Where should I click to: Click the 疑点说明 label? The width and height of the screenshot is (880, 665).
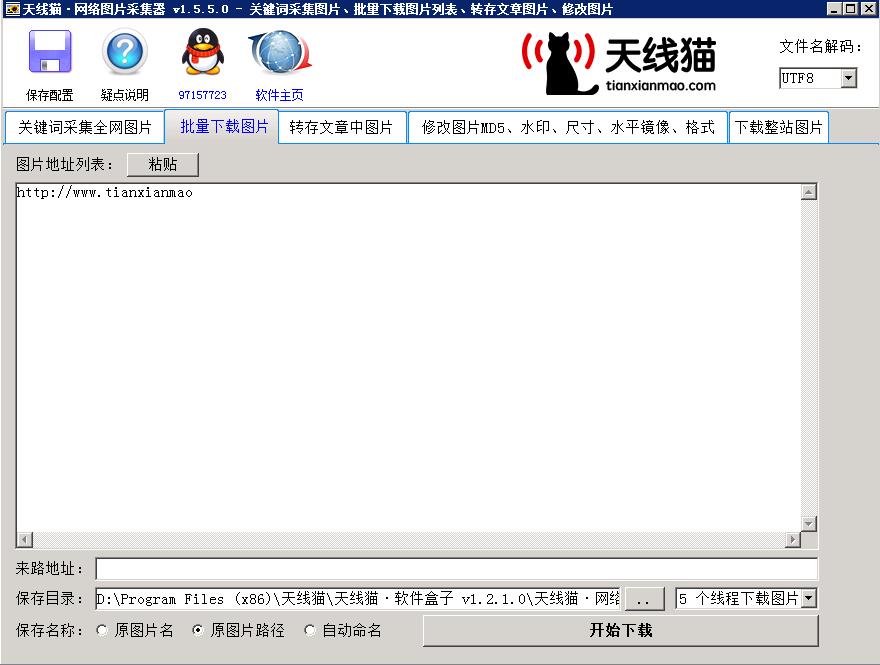(125, 95)
